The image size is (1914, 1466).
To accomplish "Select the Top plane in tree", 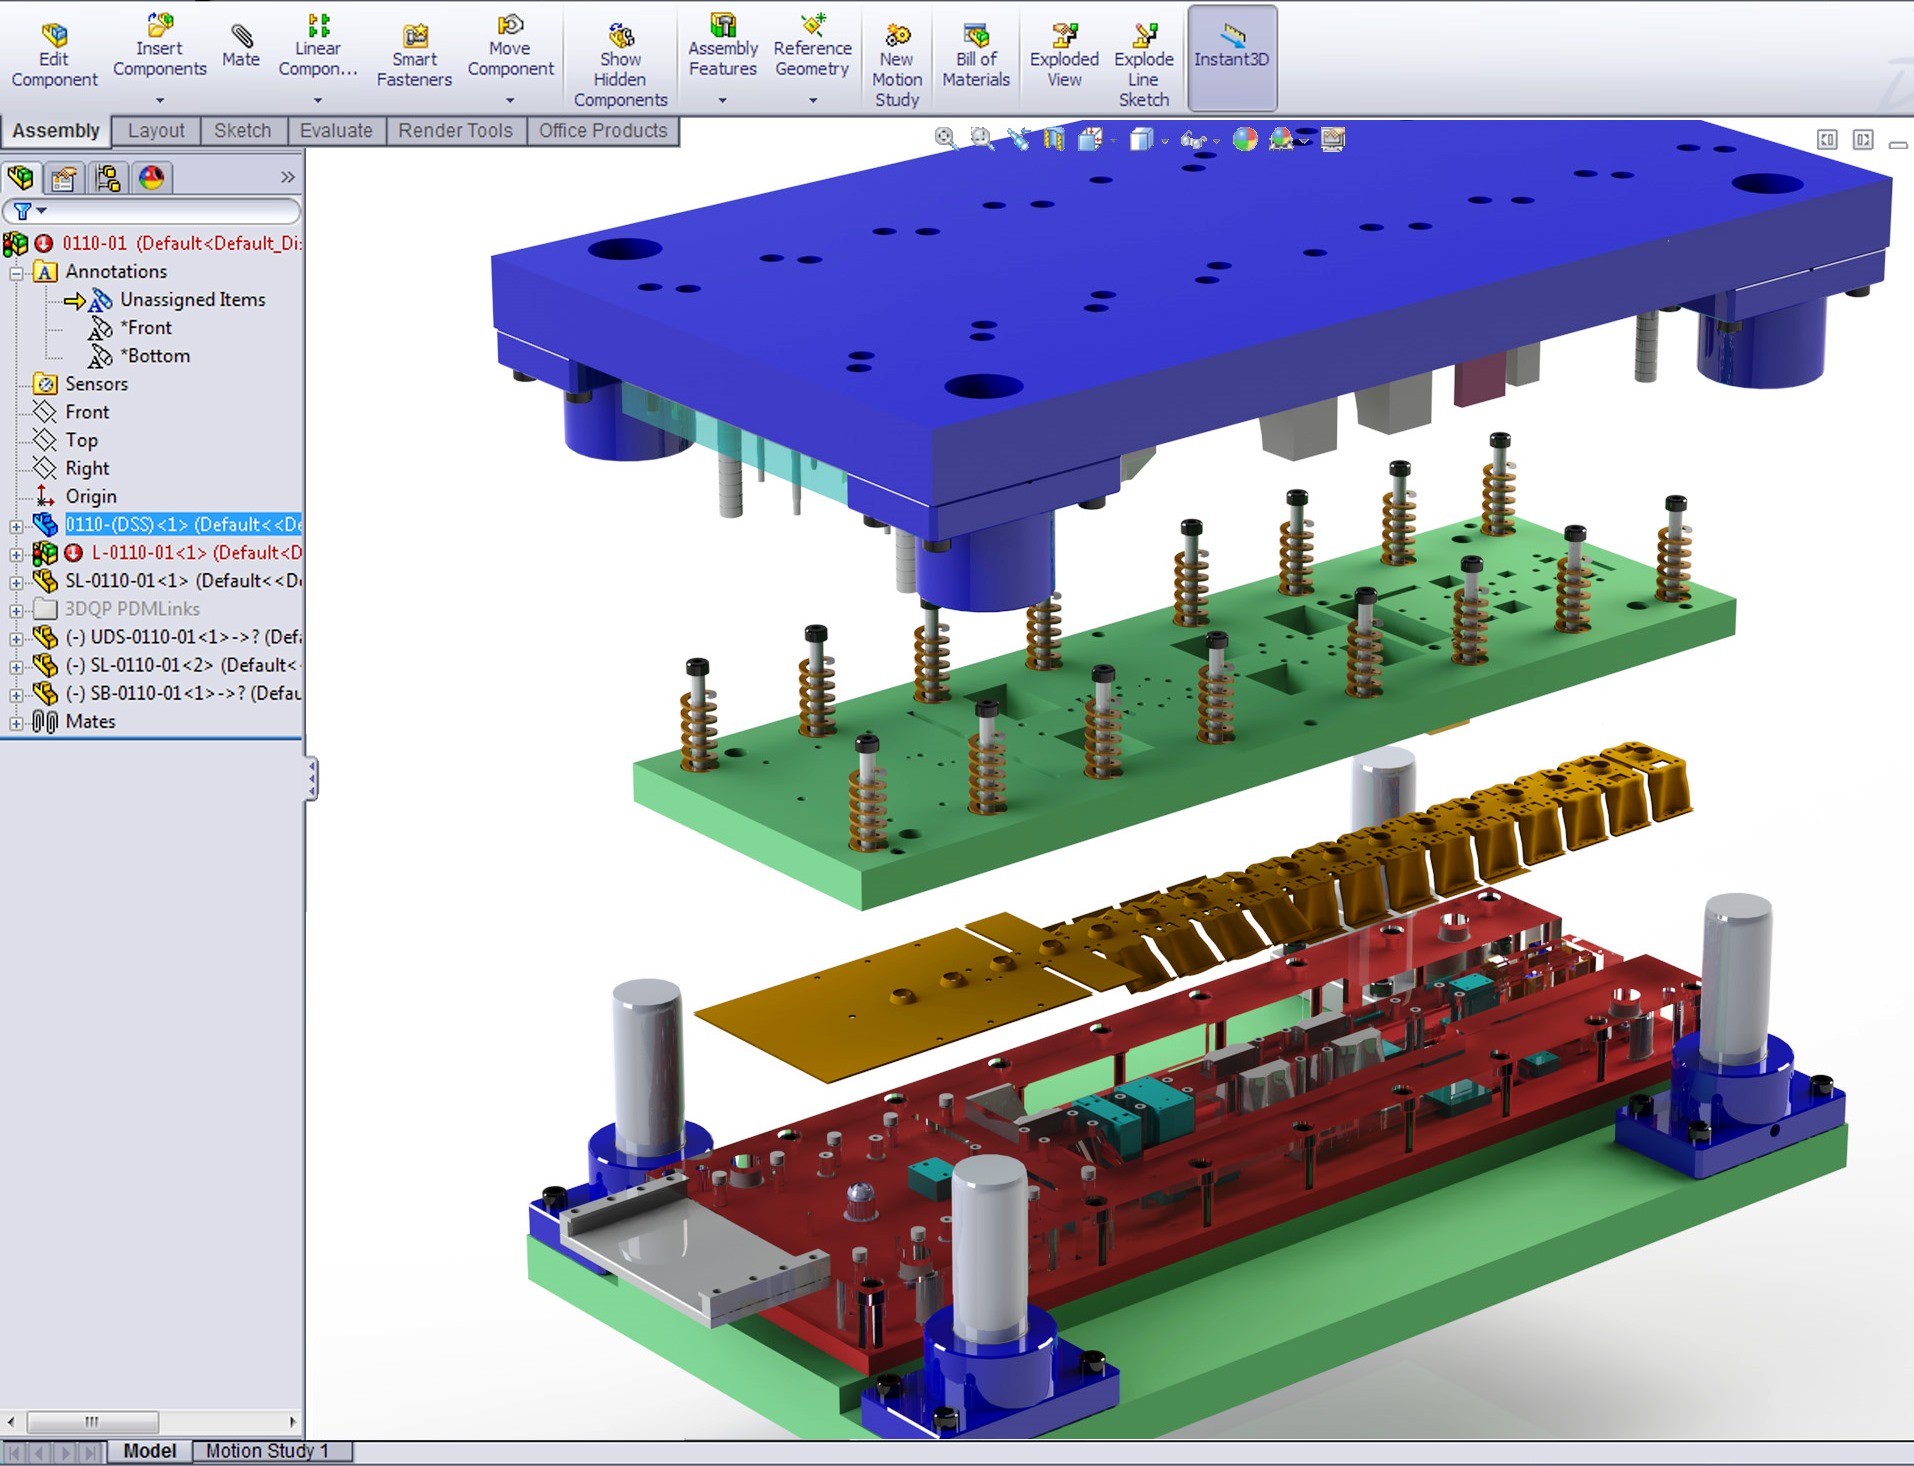I will [x=81, y=440].
